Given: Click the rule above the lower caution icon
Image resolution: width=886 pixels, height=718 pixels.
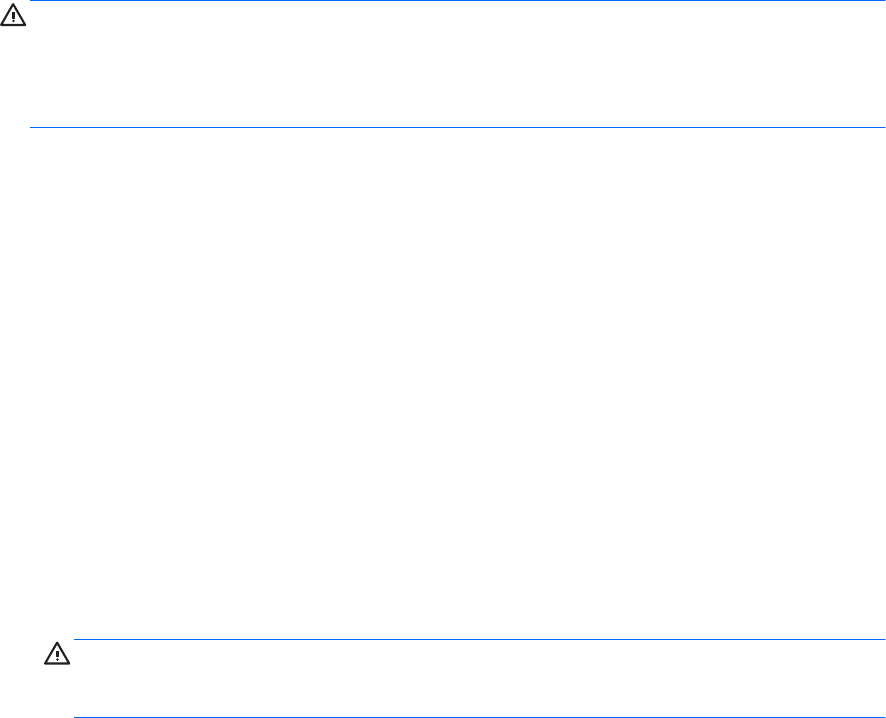Looking at the screenshot, I should tap(480, 640).
